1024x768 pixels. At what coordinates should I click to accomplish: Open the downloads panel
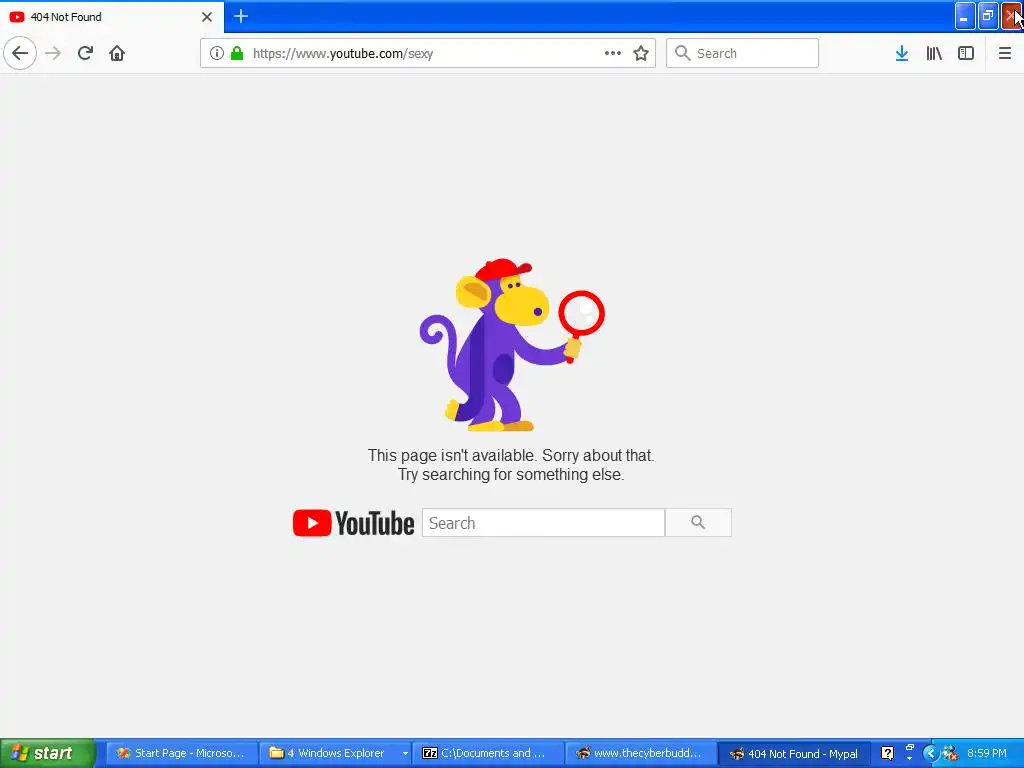pyautogui.click(x=902, y=53)
